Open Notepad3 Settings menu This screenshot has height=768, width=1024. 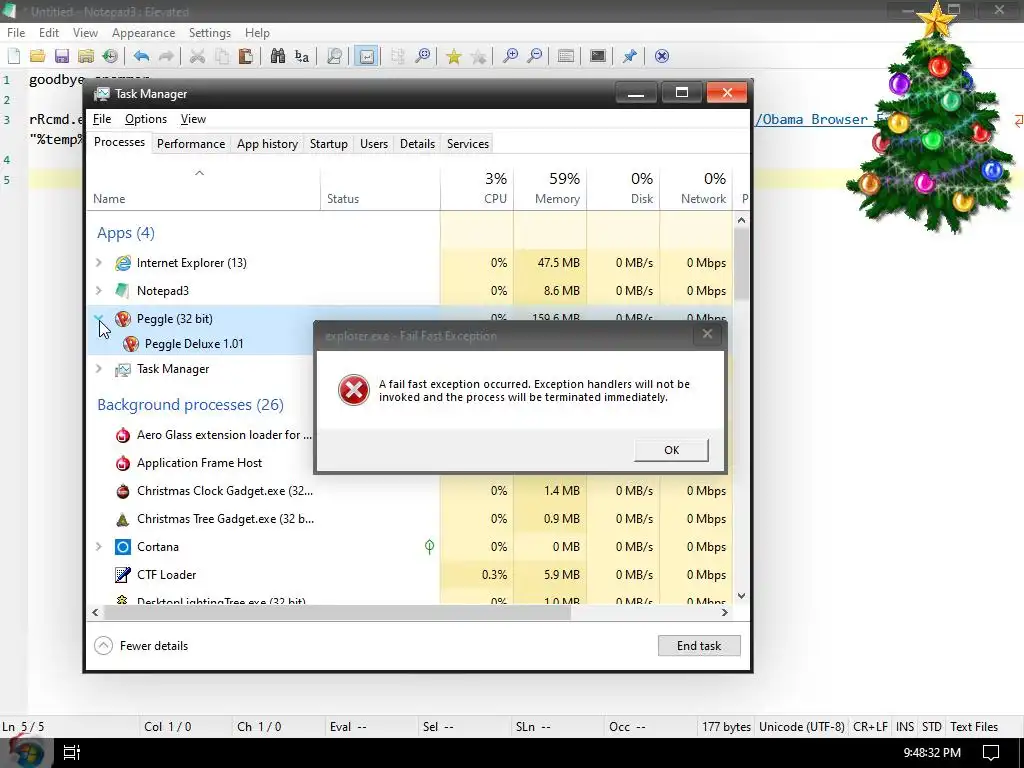[210, 33]
